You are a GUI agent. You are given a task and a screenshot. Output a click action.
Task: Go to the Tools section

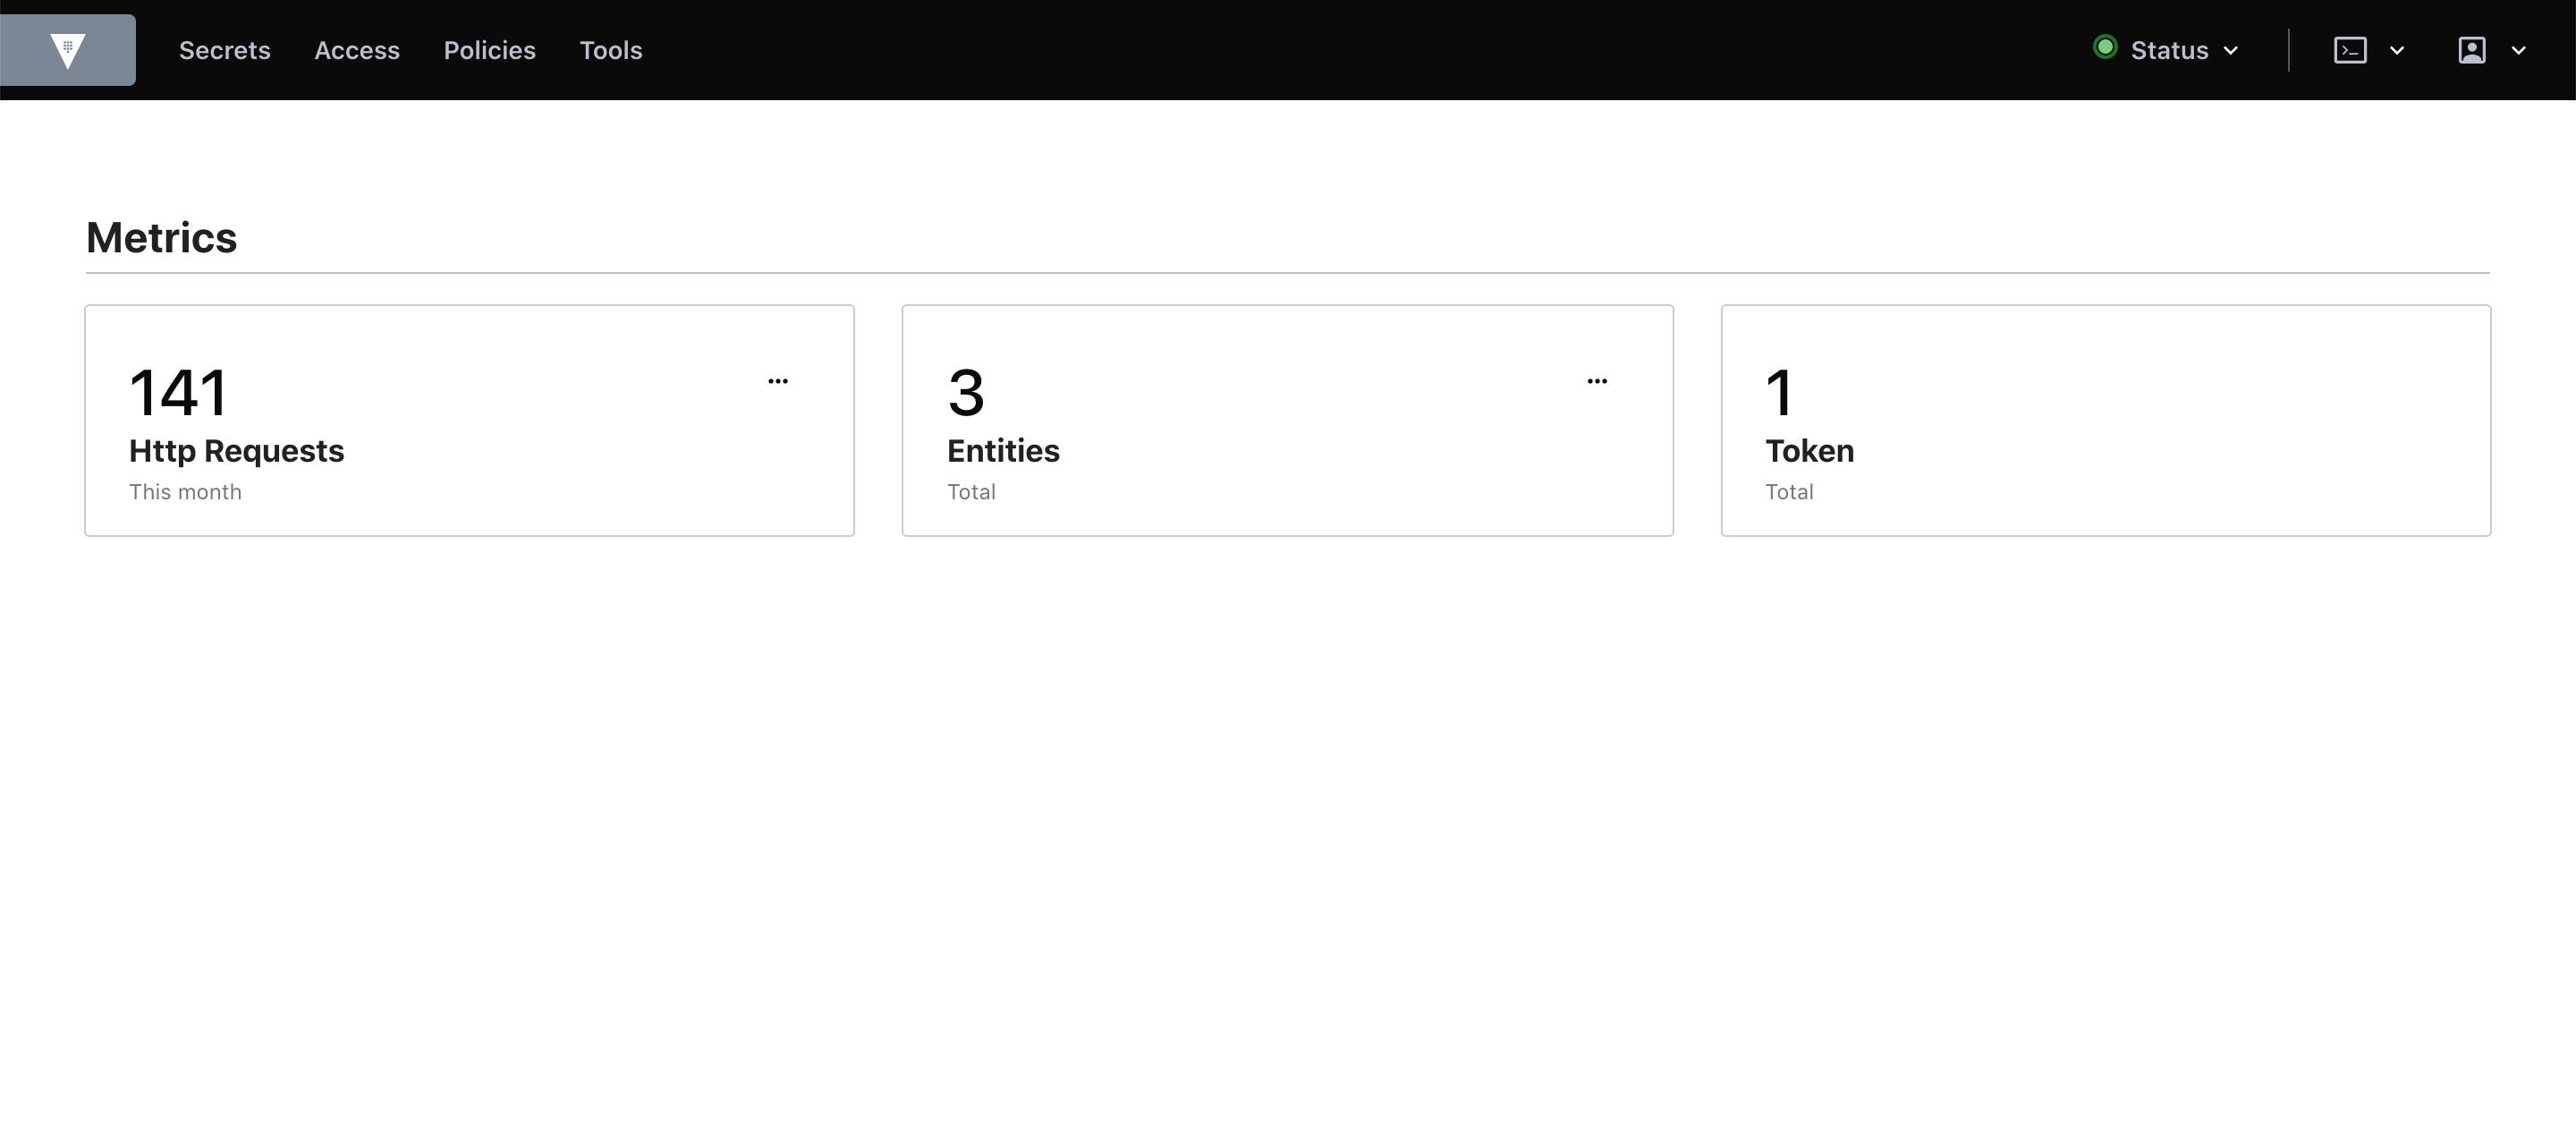[x=610, y=50]
